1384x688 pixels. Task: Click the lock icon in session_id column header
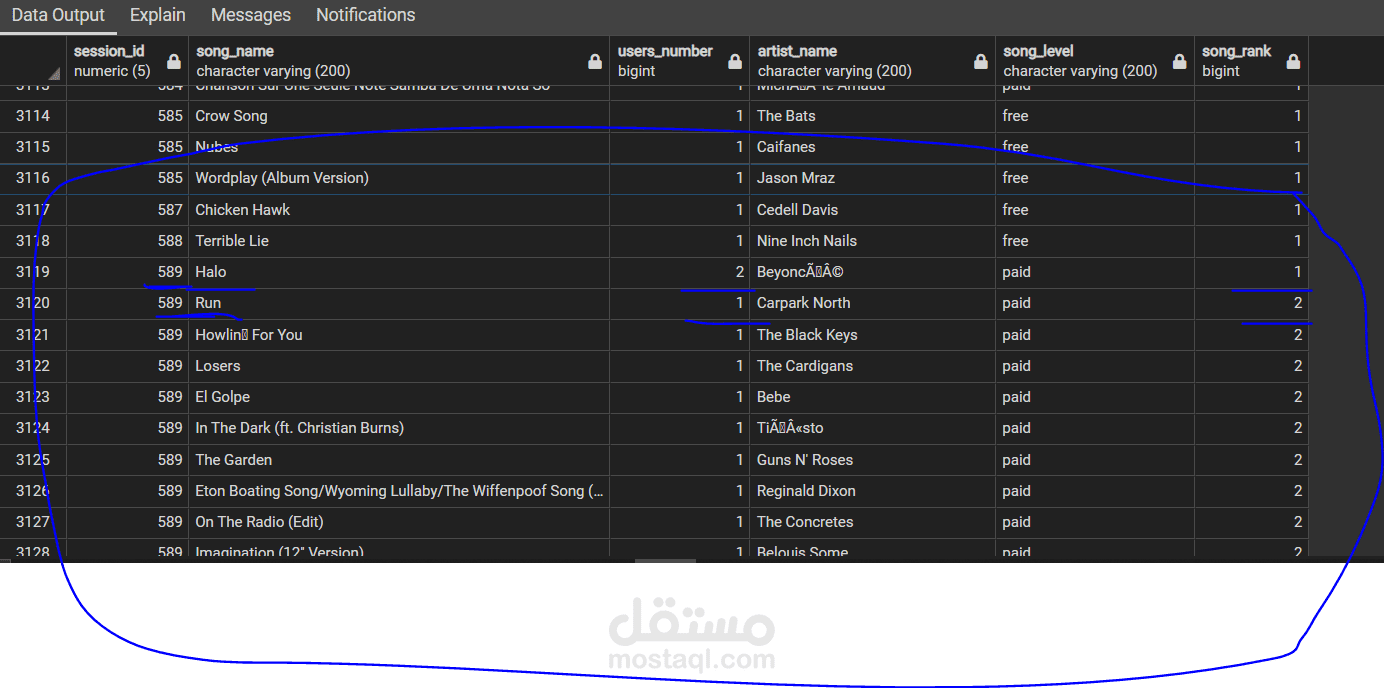point(174,62)
